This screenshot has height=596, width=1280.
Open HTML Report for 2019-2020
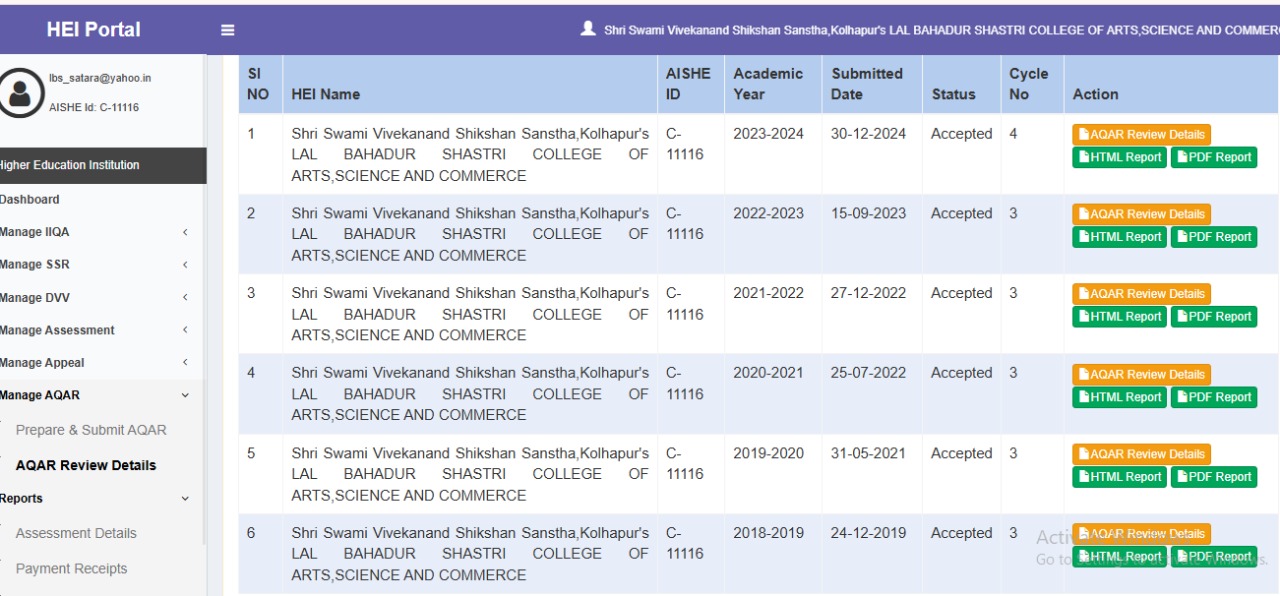[x=1119, y=477]
